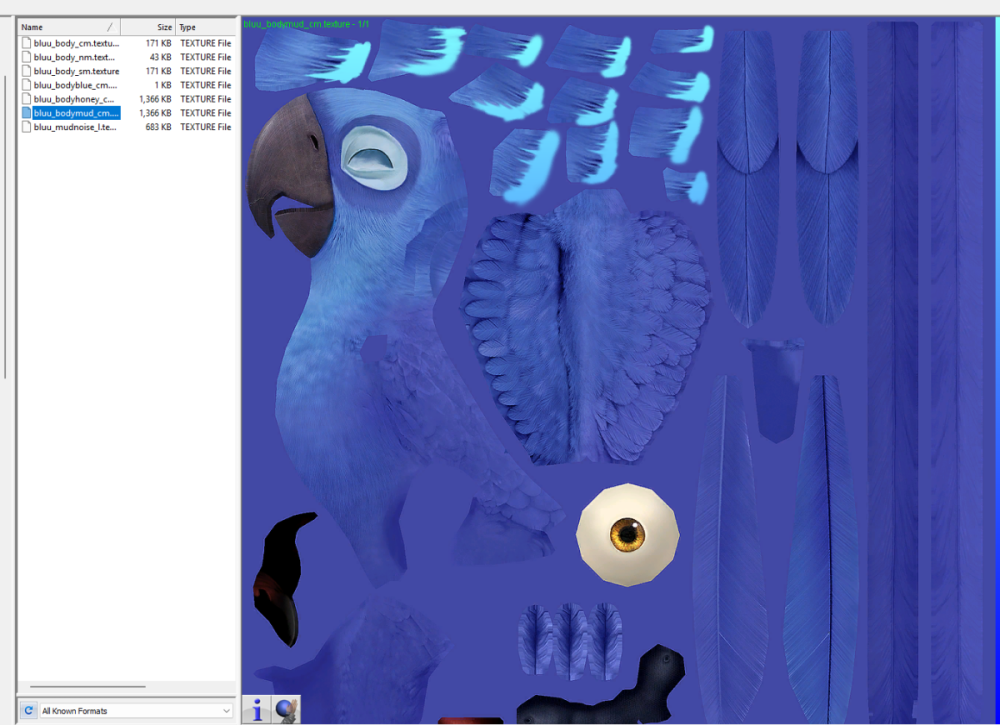Select the file bluu_body_sm.texture

[x=77, y=71]
